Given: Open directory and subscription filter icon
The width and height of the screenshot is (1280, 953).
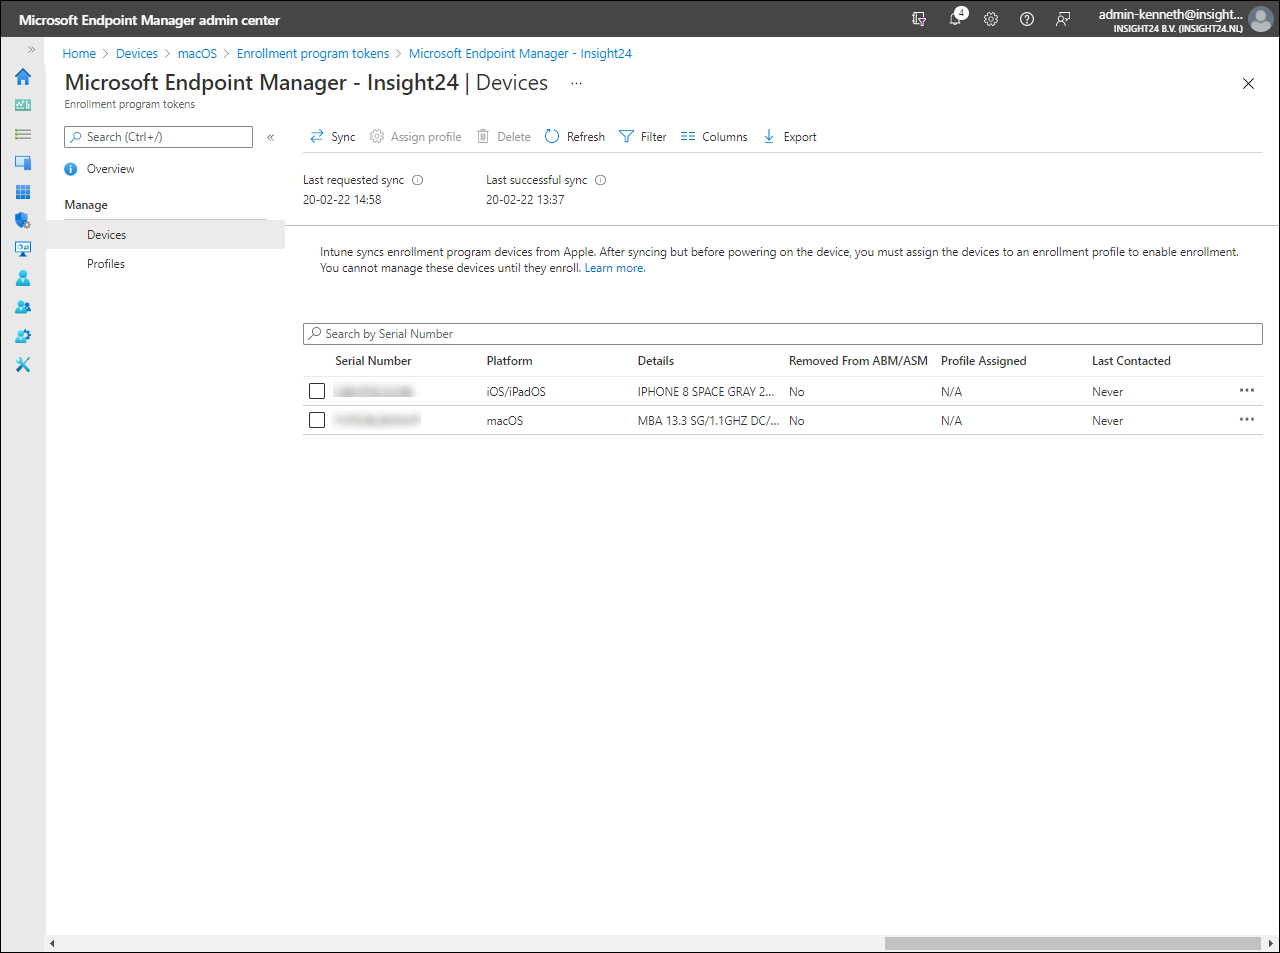Looking at the screenshot, I should [x=919, y=19].
